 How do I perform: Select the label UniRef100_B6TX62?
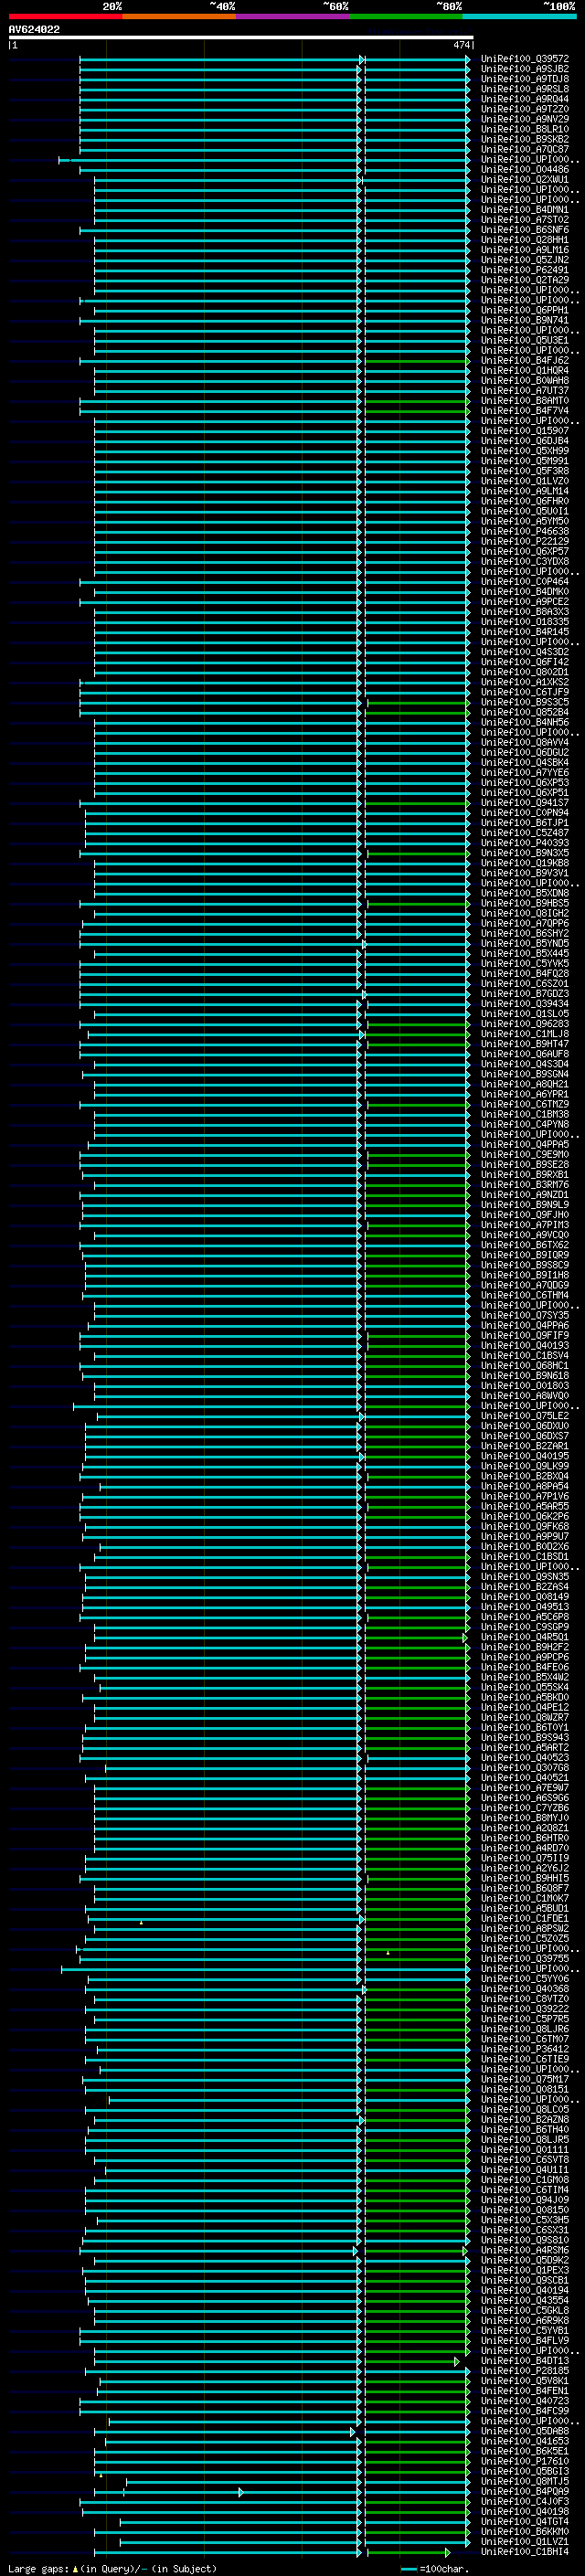[x=525, y=1245]
